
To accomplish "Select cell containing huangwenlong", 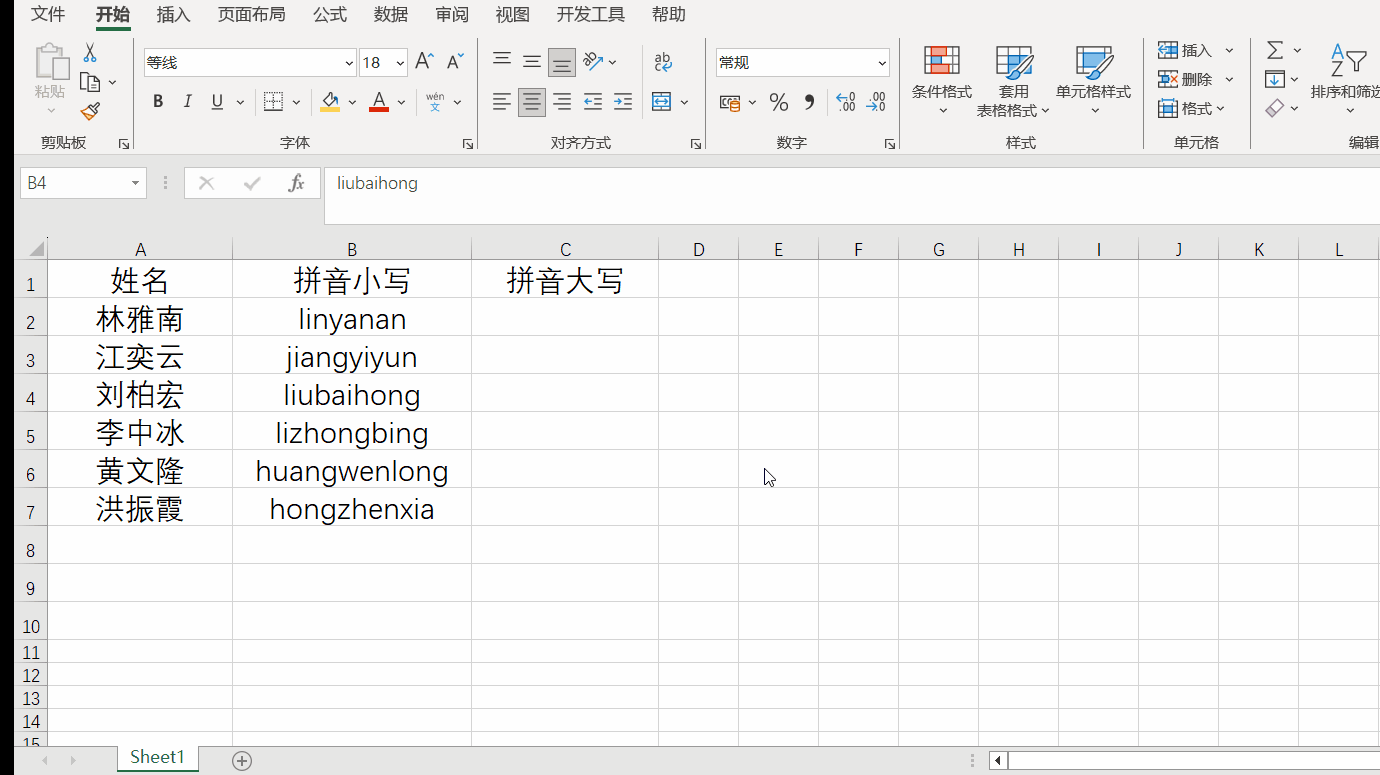I will point(352,471).
